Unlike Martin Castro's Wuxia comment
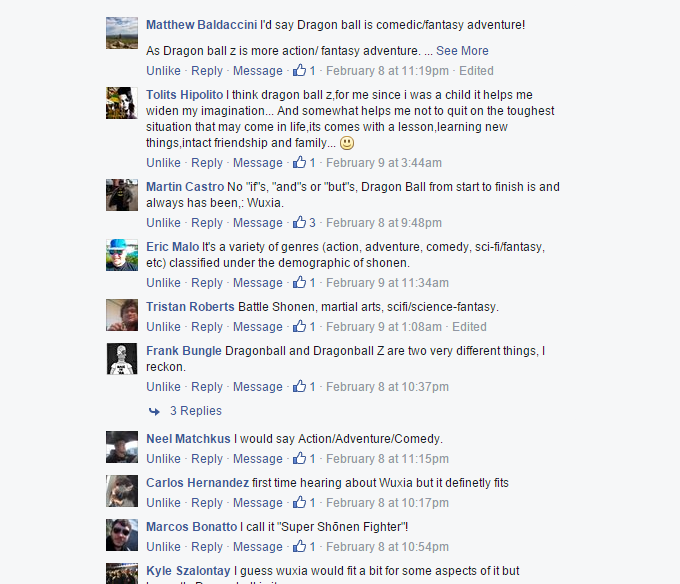This screenshot has width=680, height=584. pos(163,222)
